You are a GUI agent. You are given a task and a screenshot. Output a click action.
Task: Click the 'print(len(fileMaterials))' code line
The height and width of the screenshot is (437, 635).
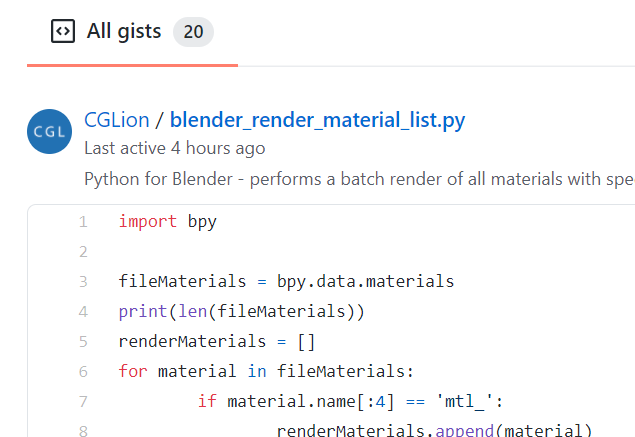pos(241,312)
